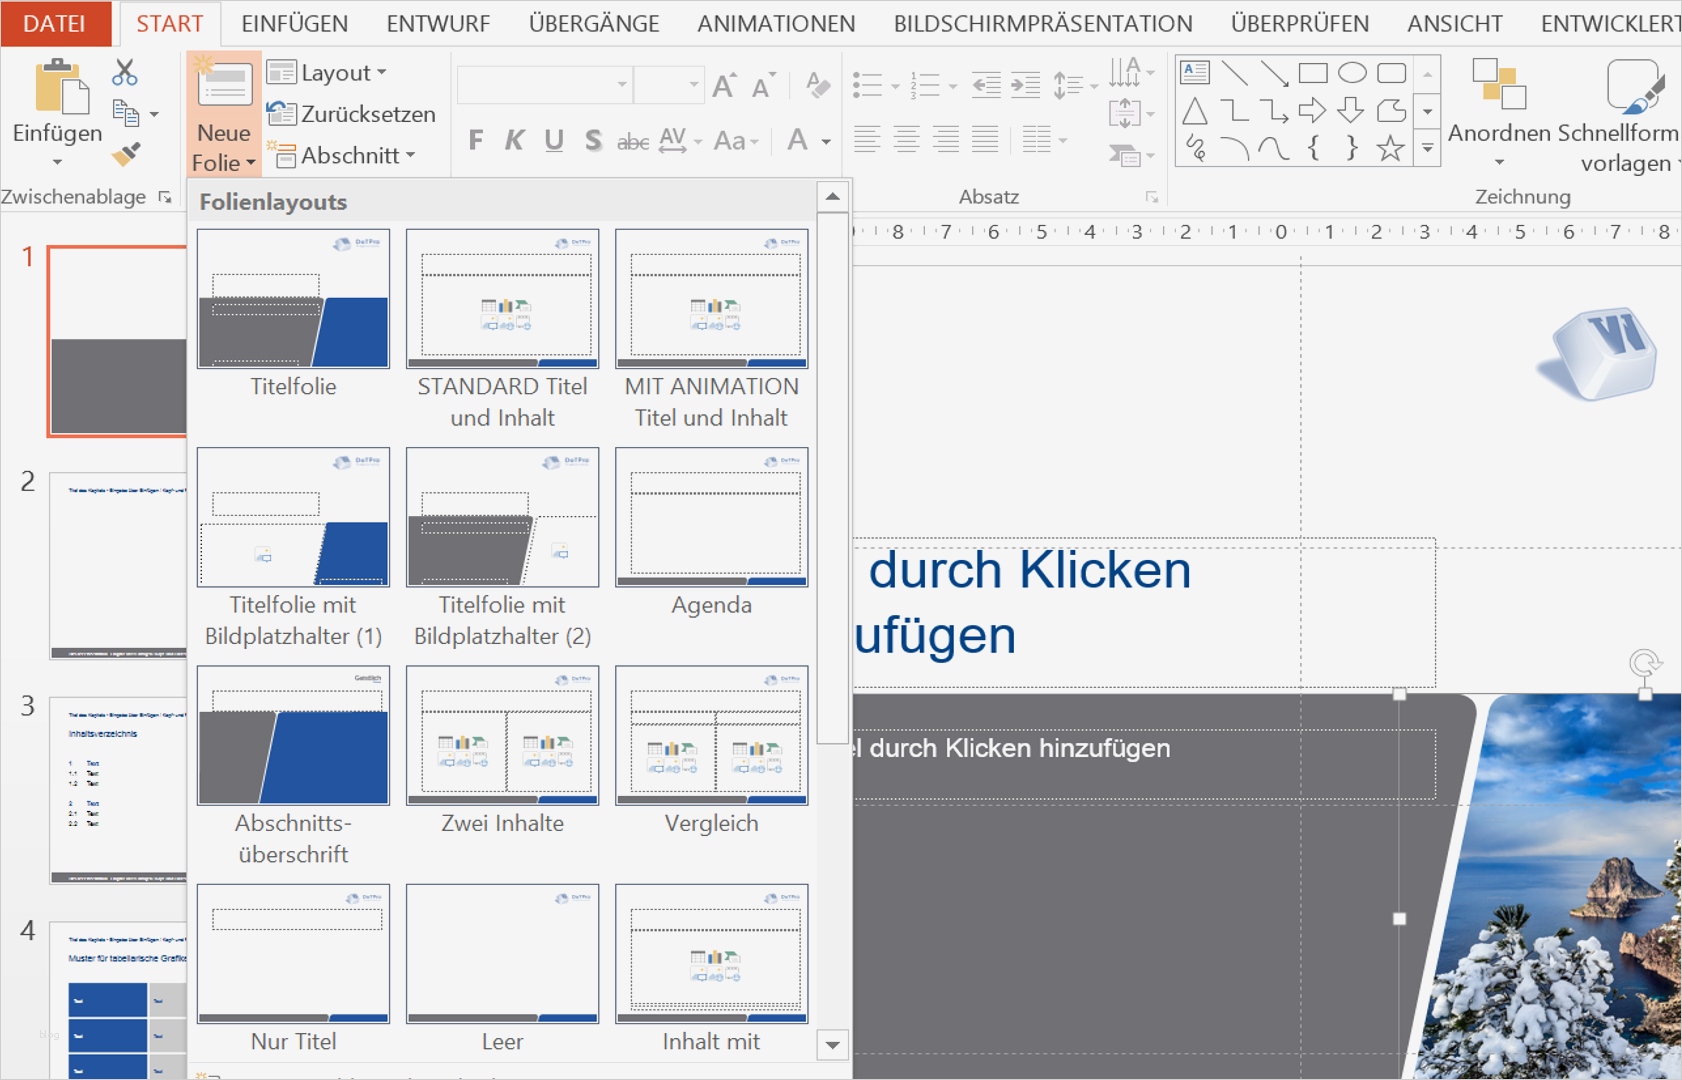Switch to the EINFÜGEN ribbon tab
This screenshot has width=1682, height=1080.
[x=293, y=23]
